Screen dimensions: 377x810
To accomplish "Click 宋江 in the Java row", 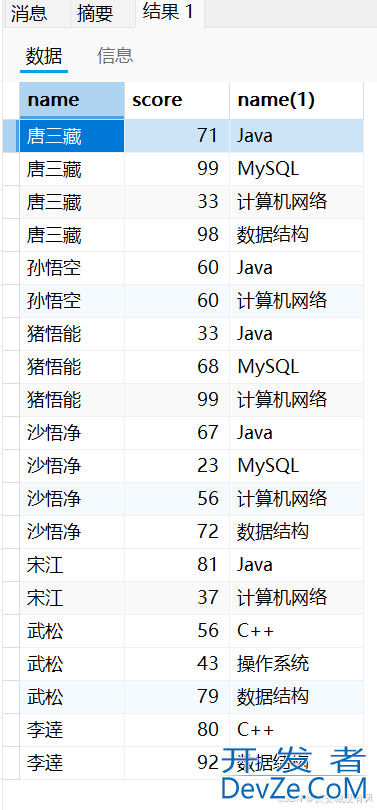I will click(x=72, y=566).
